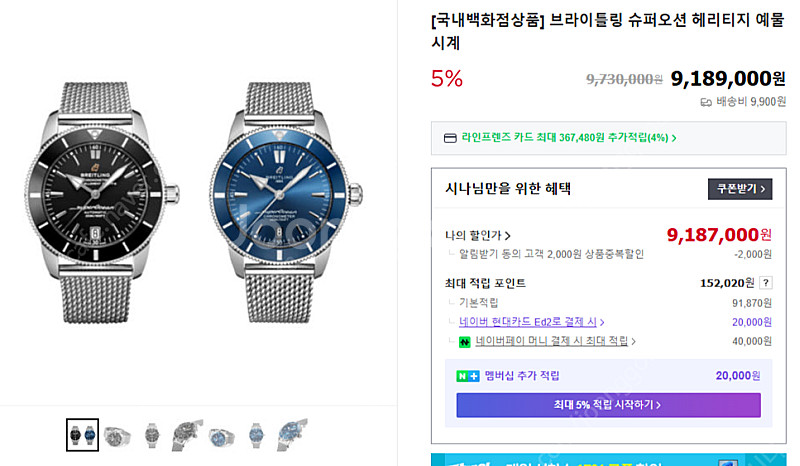Click the 쿠폰받기 button
Viewport: 800px width, 466px height.
pos(739,188)
